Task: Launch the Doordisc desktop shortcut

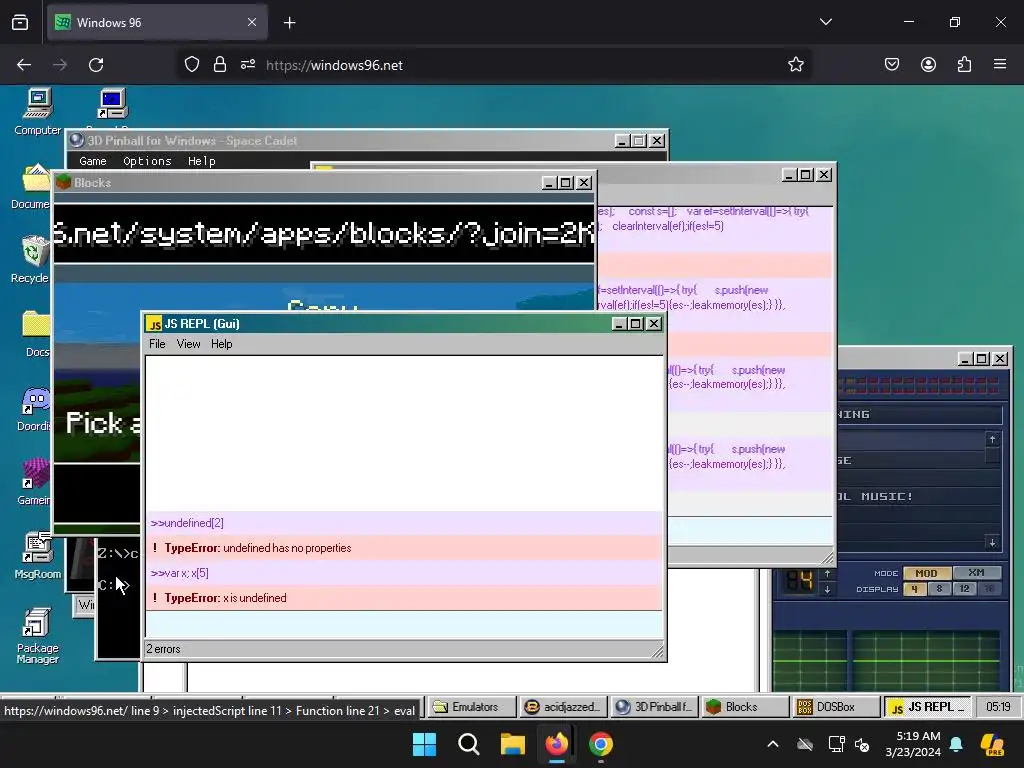Action: pyautogui.click(x=34, y=408)
